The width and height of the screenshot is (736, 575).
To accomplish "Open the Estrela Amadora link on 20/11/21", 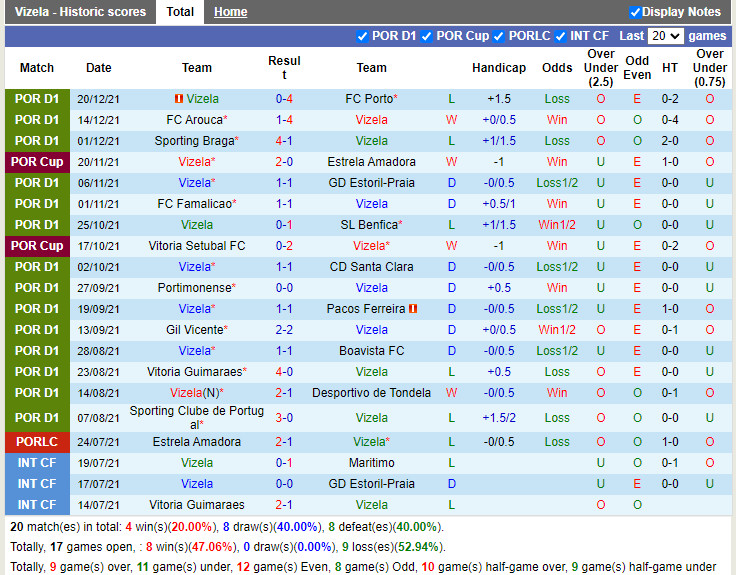I will click(x=371, y=162).
